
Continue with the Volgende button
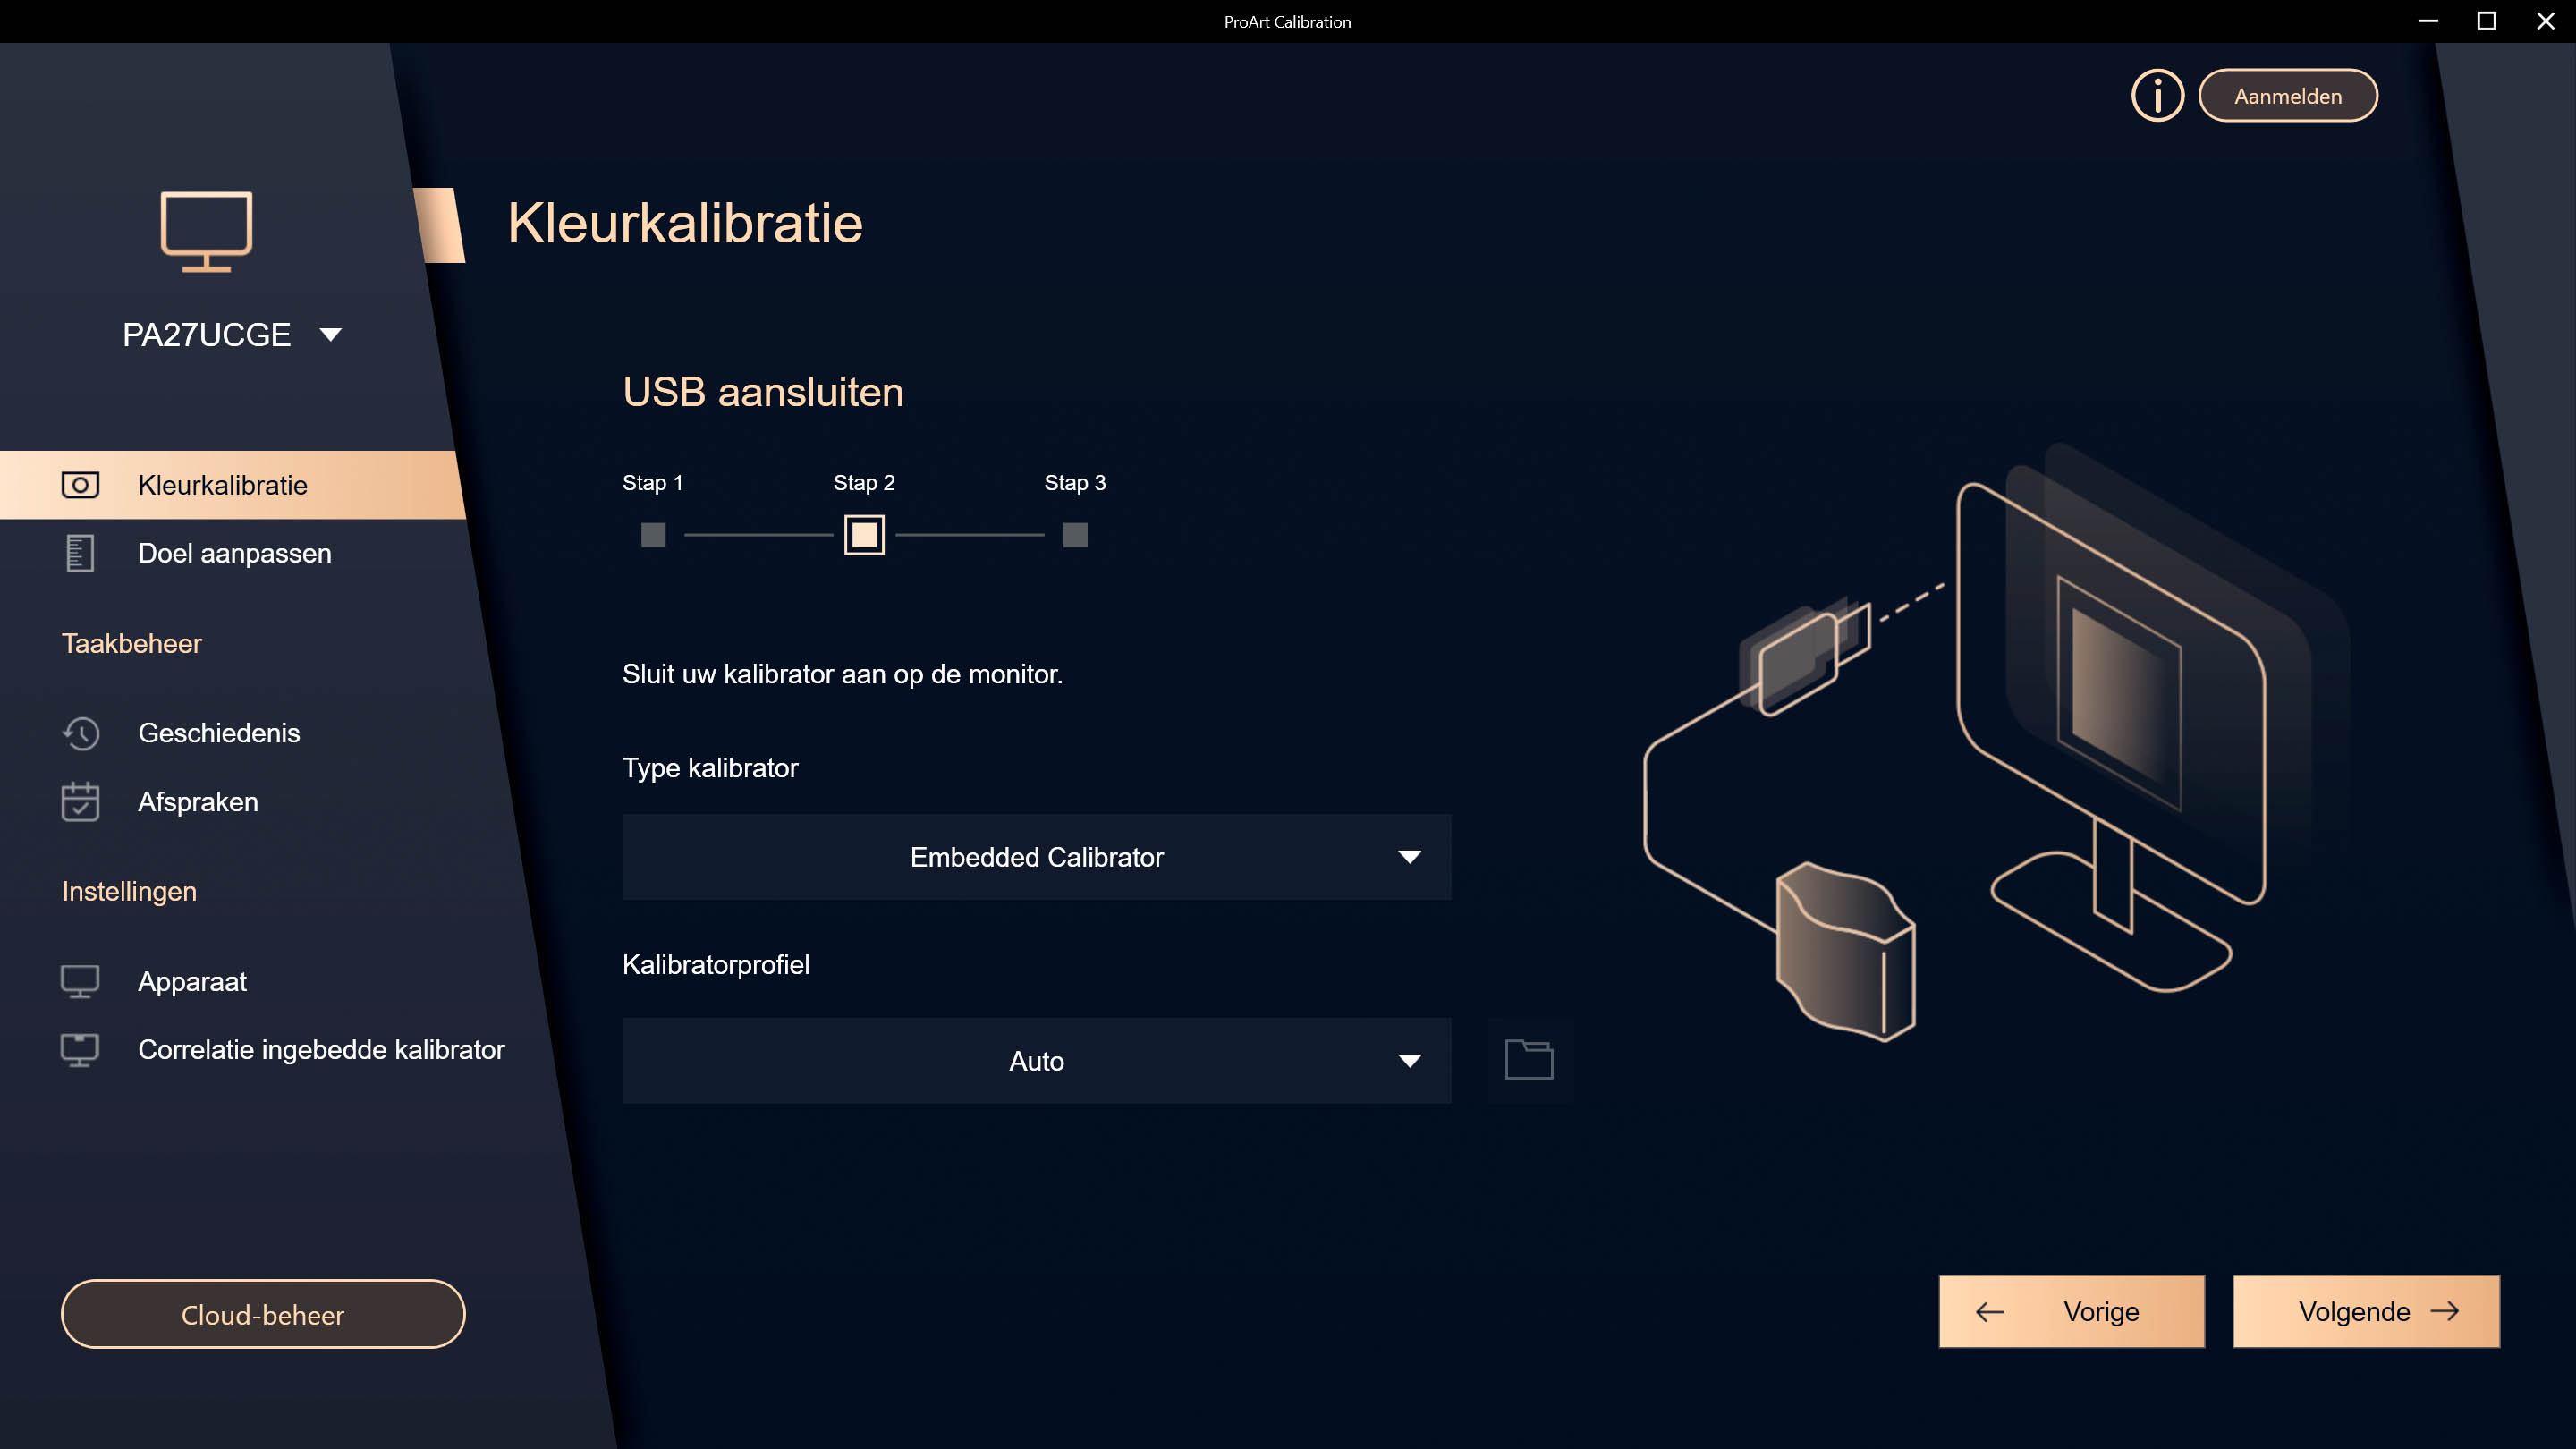2366,1312
